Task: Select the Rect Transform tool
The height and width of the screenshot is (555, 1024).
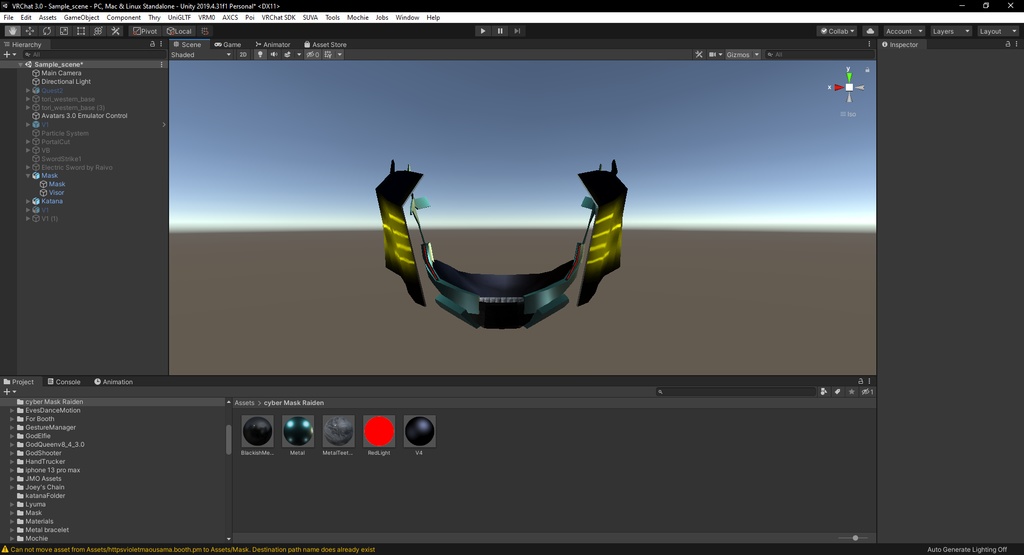Action: coord(80,31)
